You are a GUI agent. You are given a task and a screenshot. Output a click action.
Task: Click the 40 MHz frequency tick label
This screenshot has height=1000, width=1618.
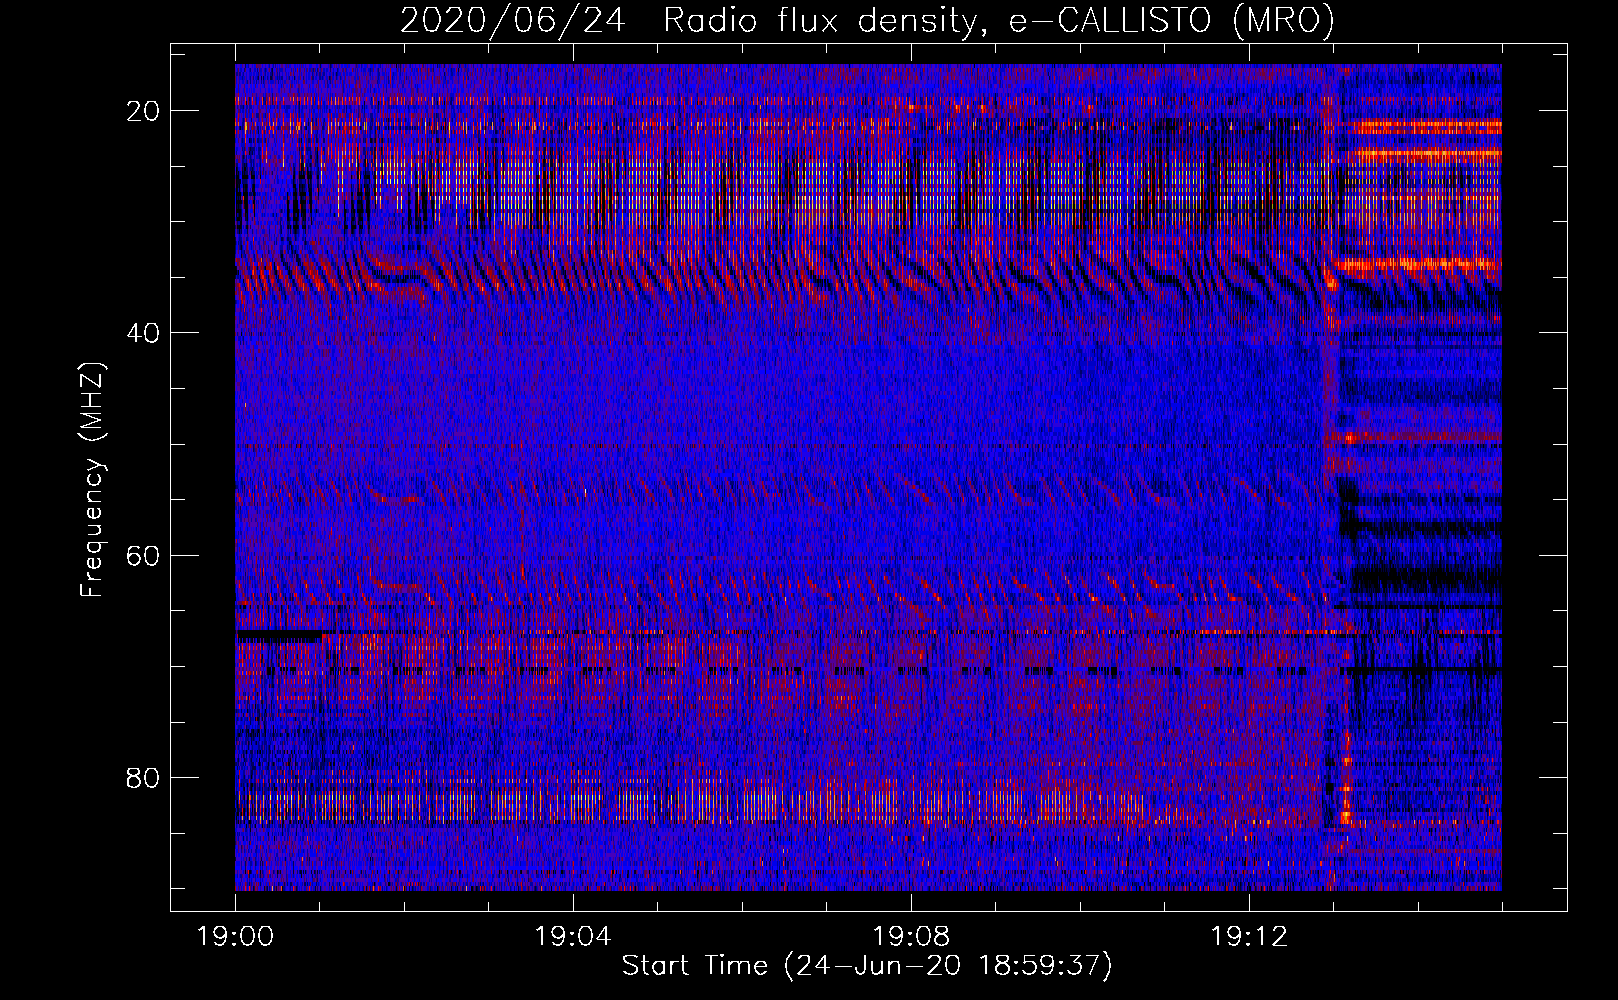[144, 332]
